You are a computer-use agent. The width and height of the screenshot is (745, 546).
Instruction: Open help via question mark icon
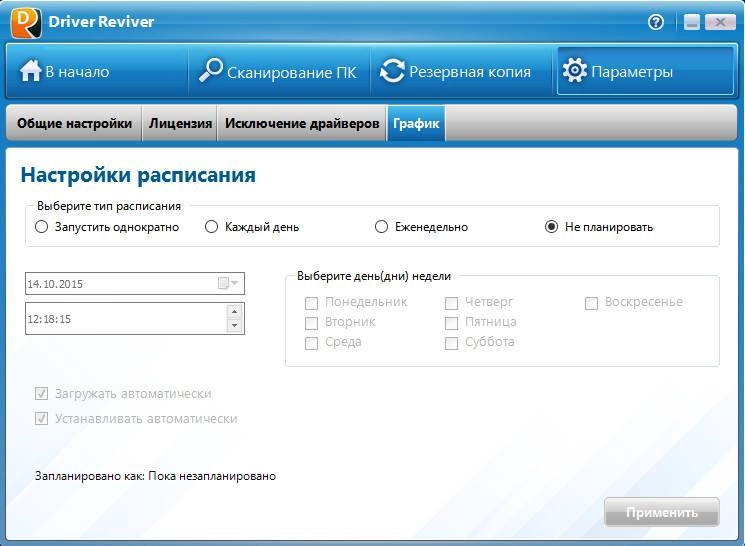pos(656,22)
